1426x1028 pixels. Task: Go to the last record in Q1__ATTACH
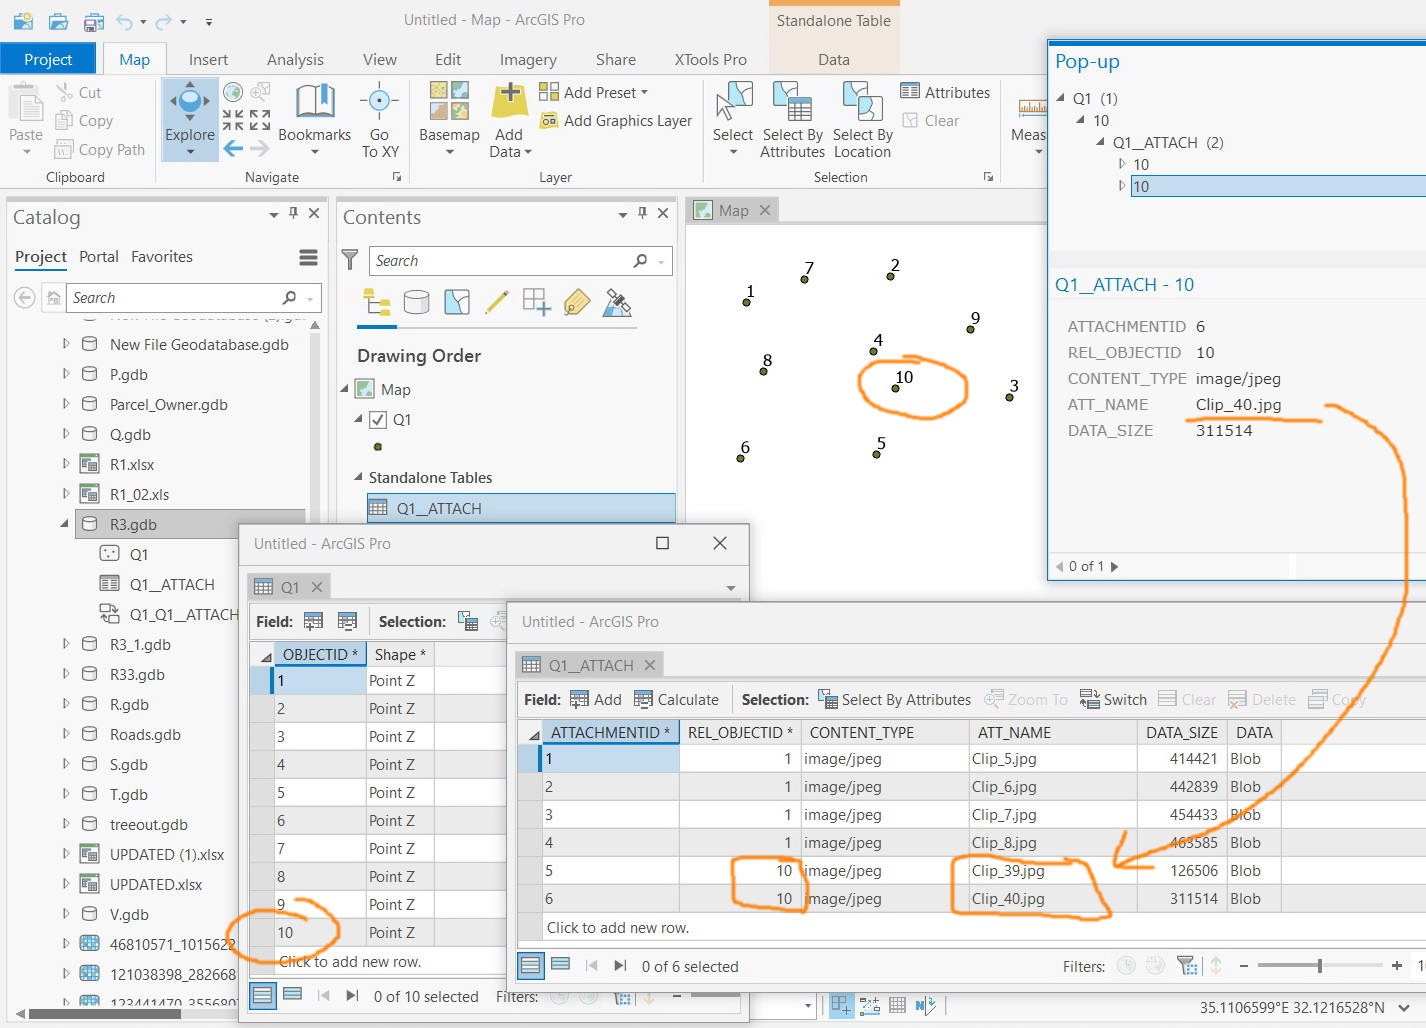620,966
